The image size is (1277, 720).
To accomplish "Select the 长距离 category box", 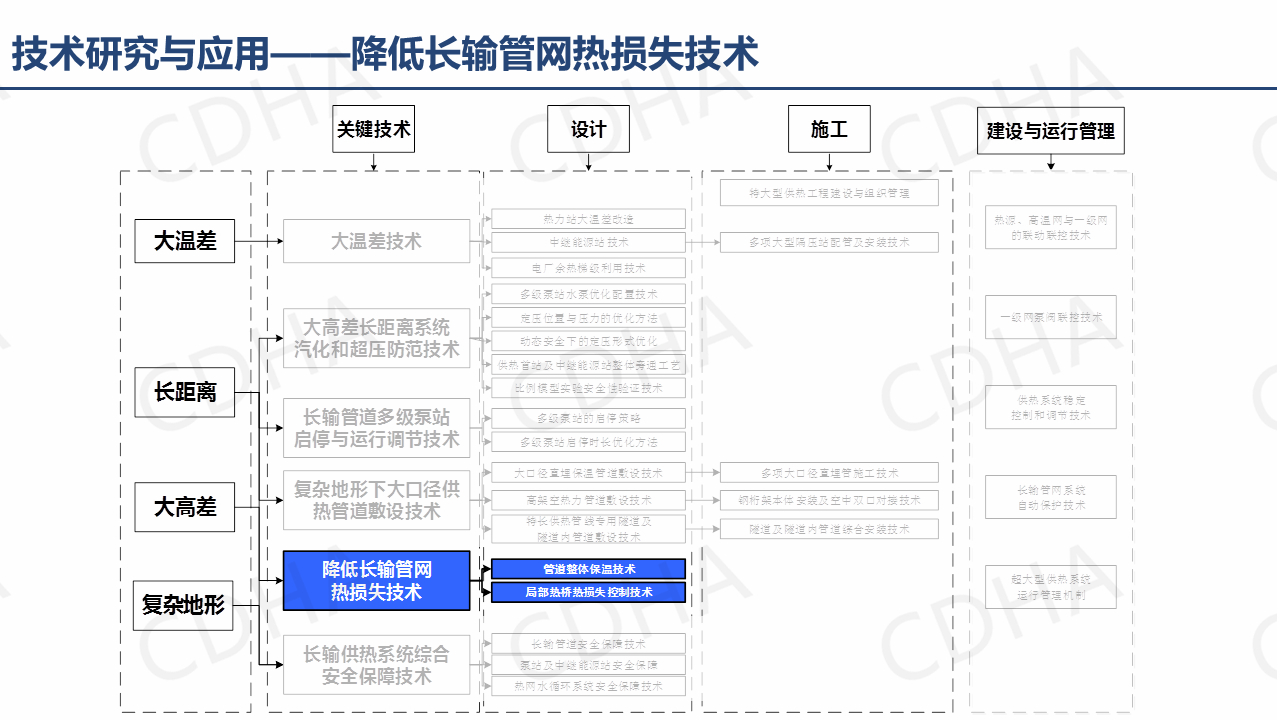I will (x=185, y=392).
